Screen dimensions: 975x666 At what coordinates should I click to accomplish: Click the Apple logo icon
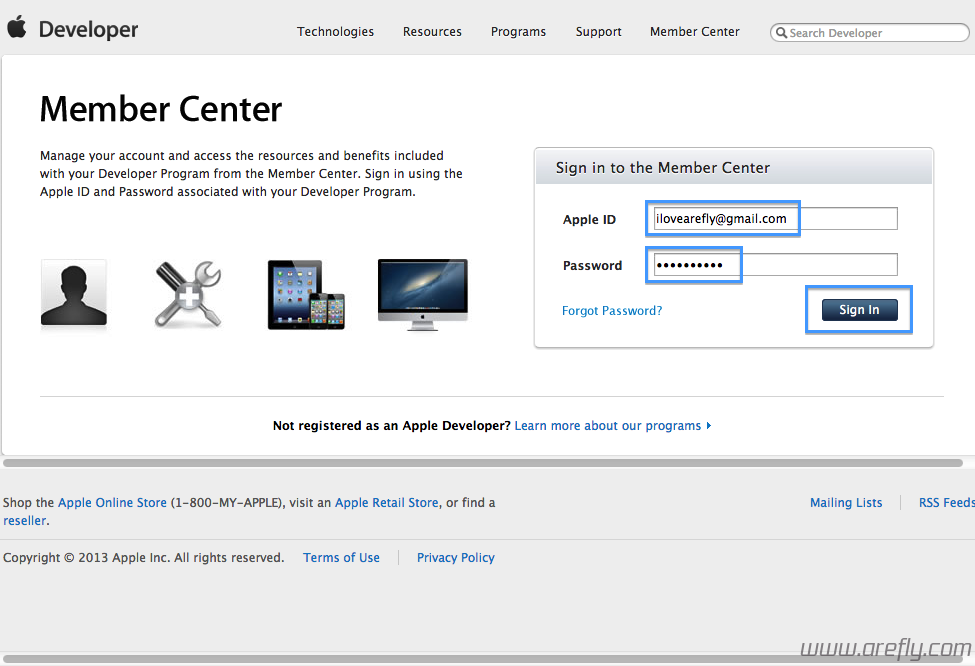tap(17, 27)
